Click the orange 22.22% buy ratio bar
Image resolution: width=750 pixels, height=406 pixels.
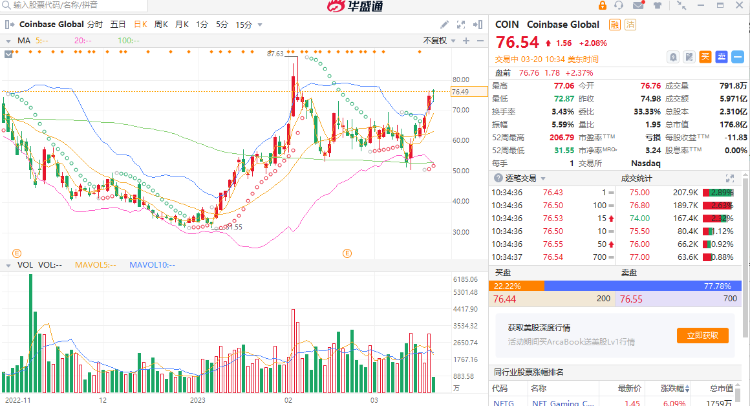pyautogui.click(x=517, y=286)
